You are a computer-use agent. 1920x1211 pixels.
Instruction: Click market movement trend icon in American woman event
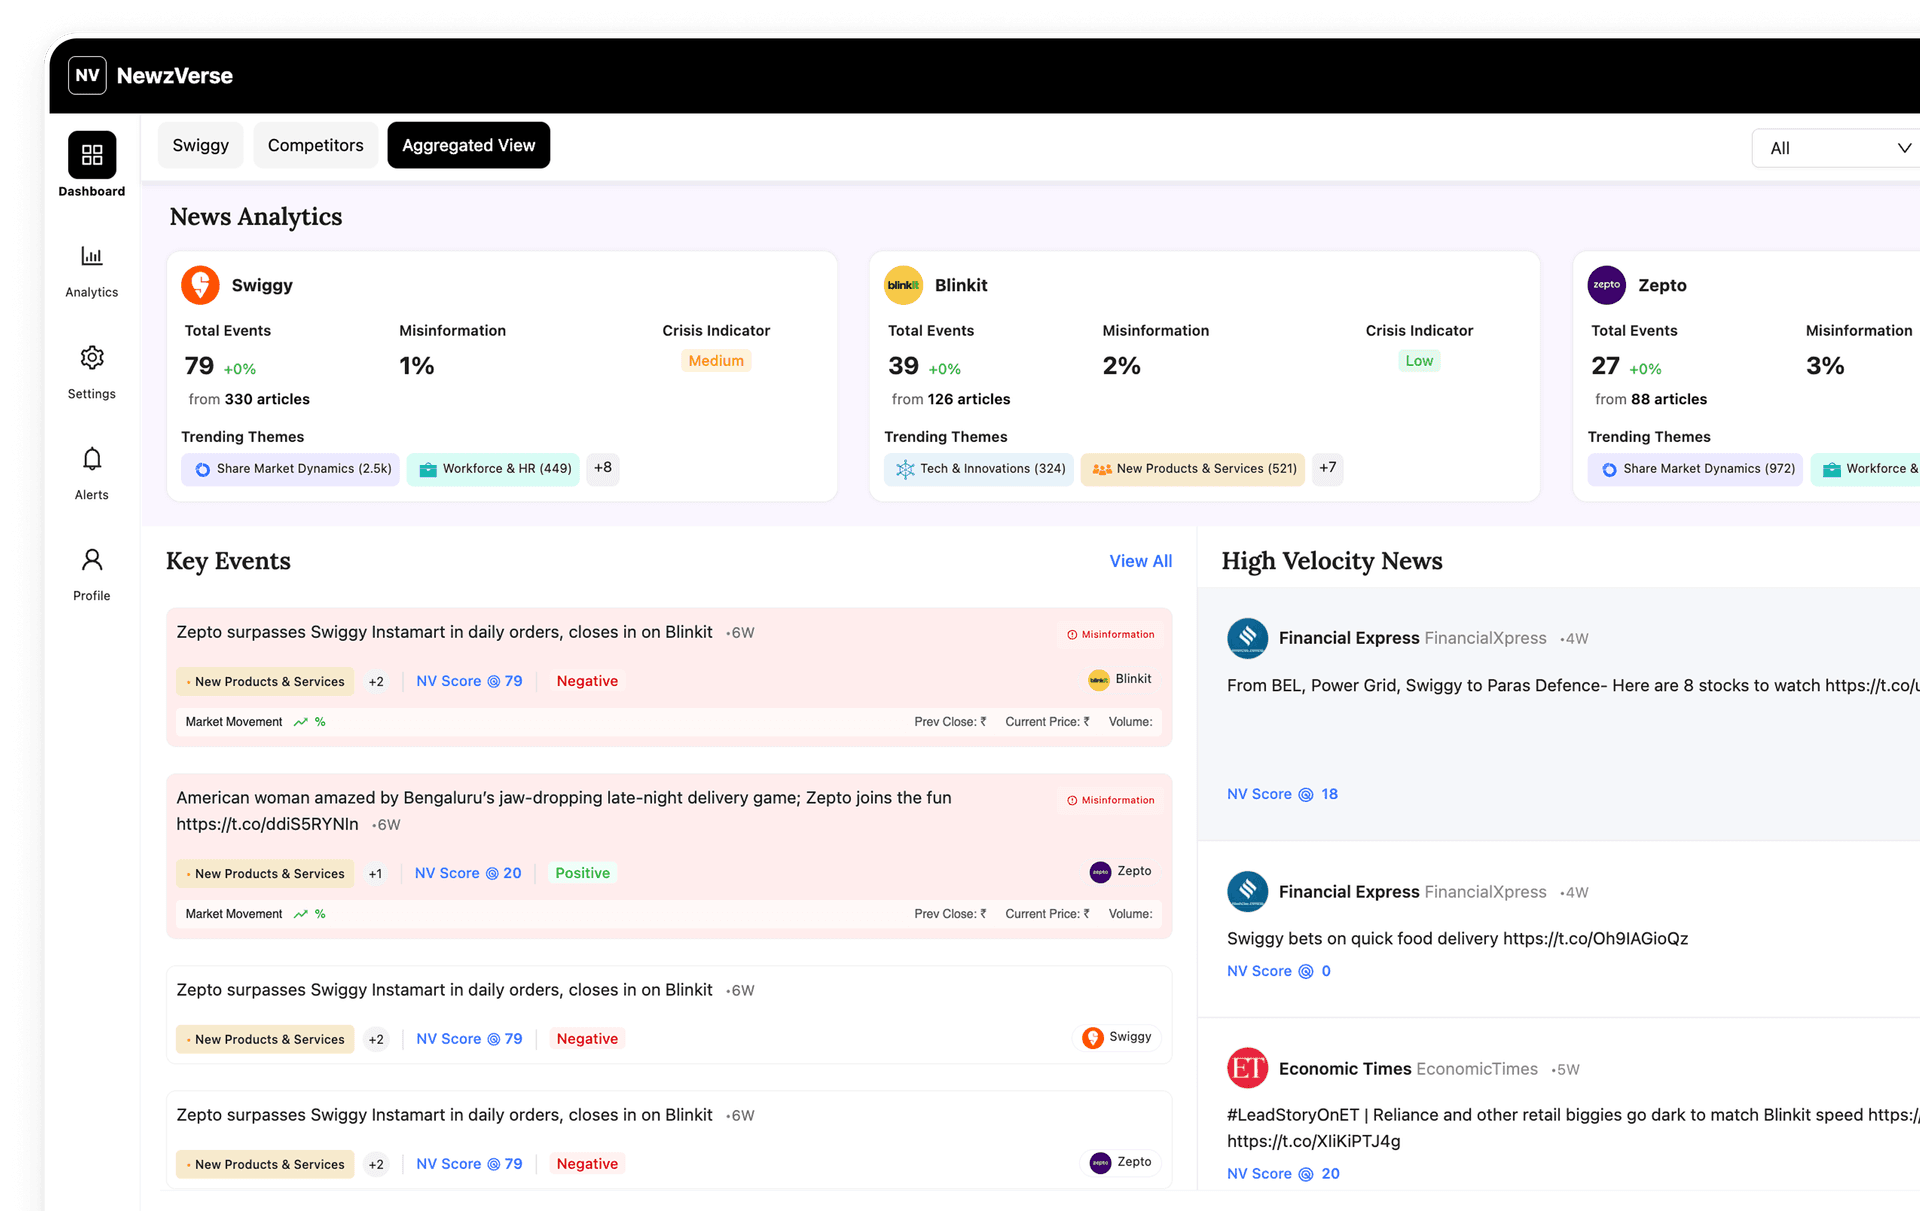(x=300, y=914)
